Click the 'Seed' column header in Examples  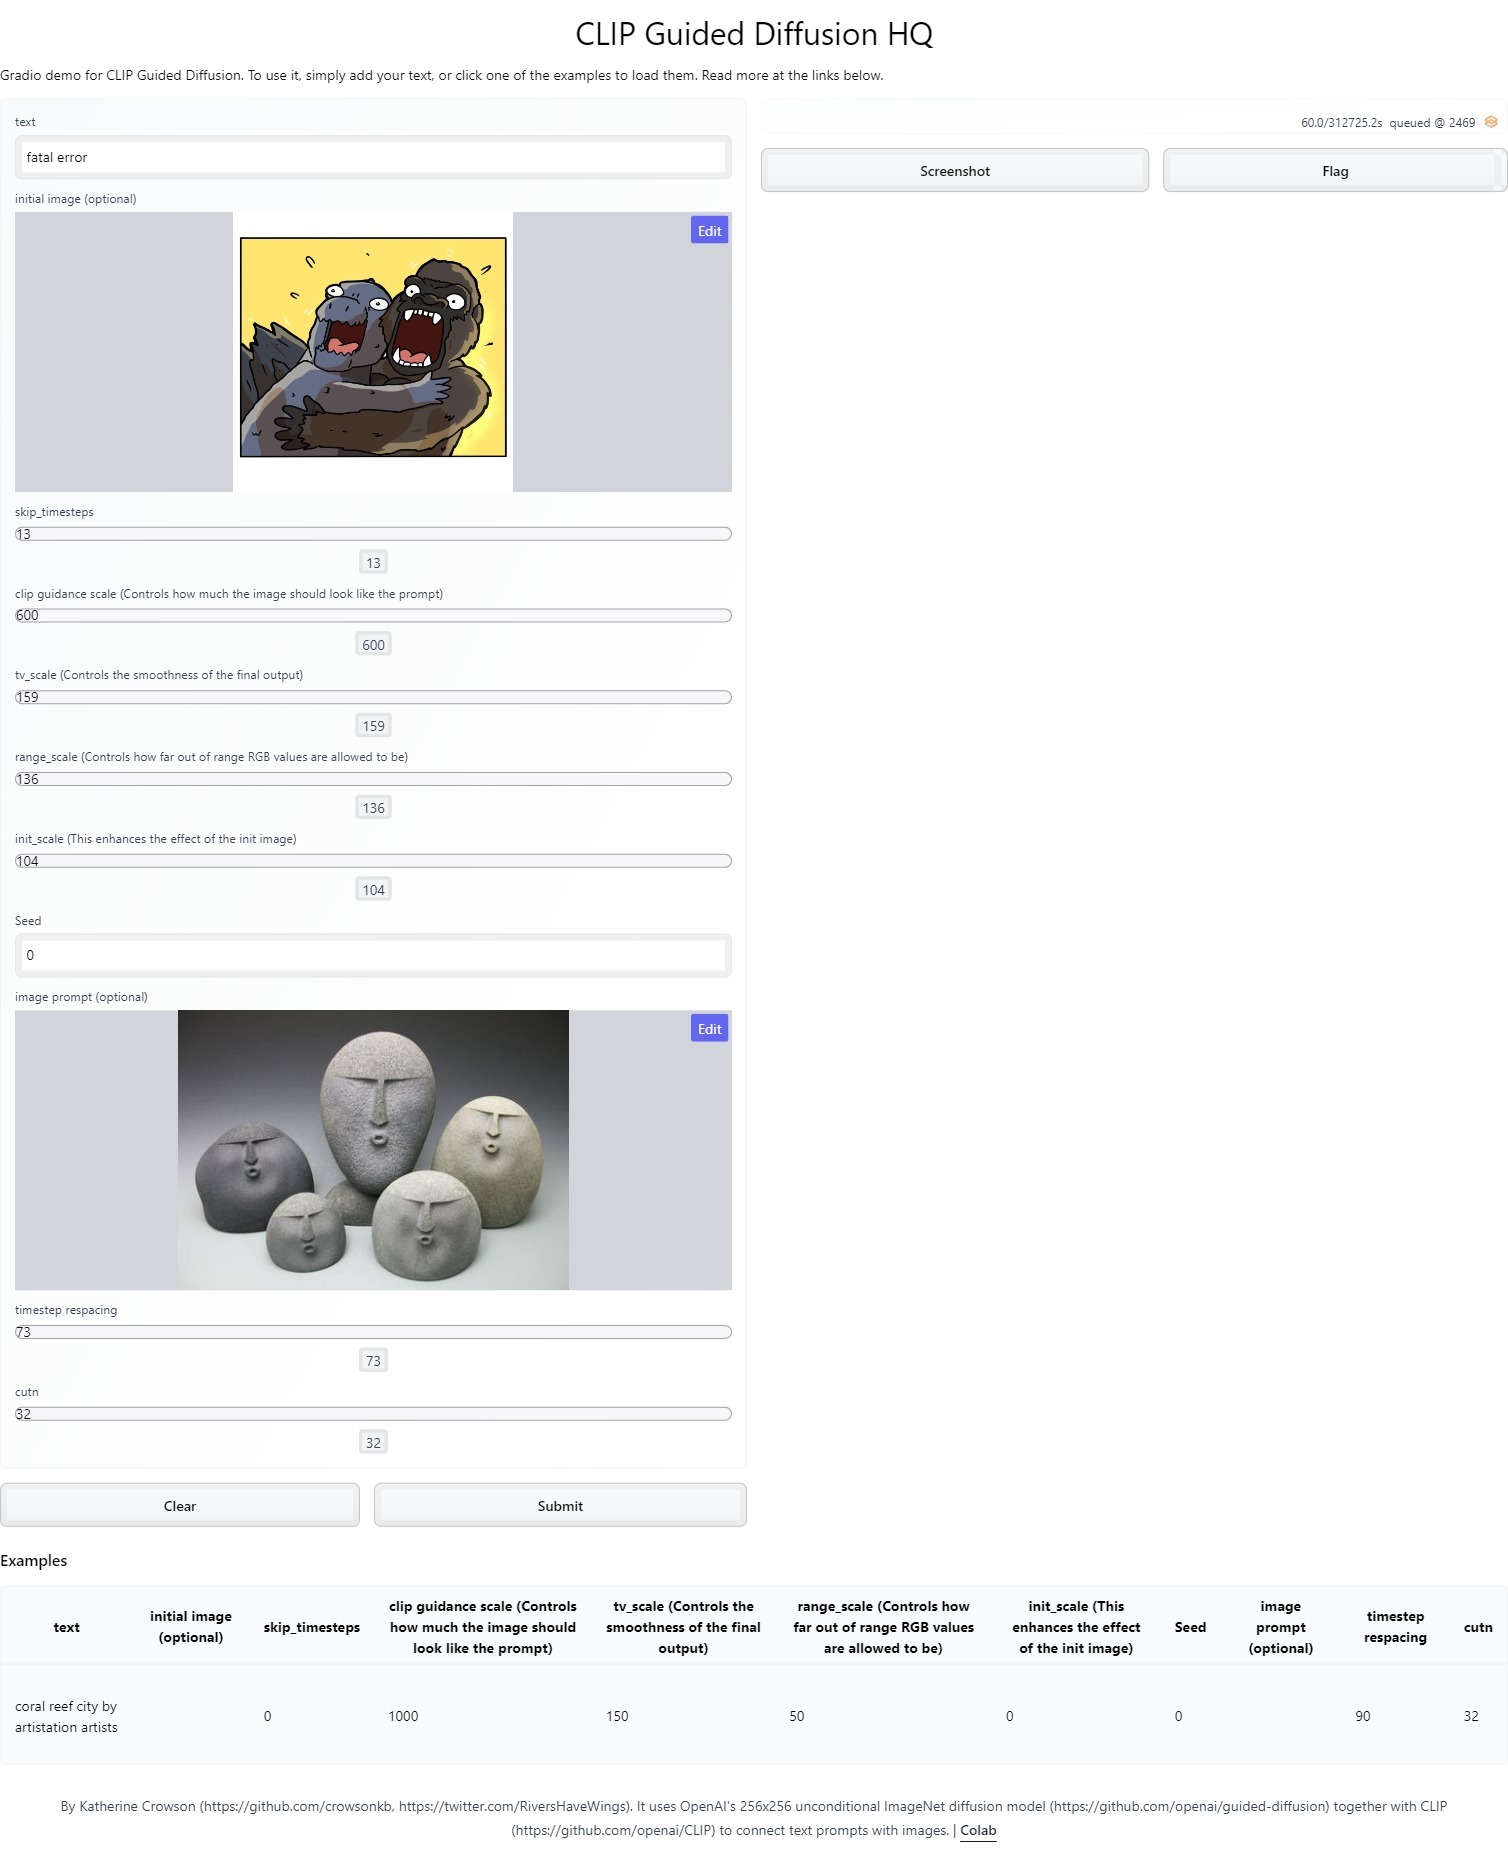[x=1190, y=1627]
